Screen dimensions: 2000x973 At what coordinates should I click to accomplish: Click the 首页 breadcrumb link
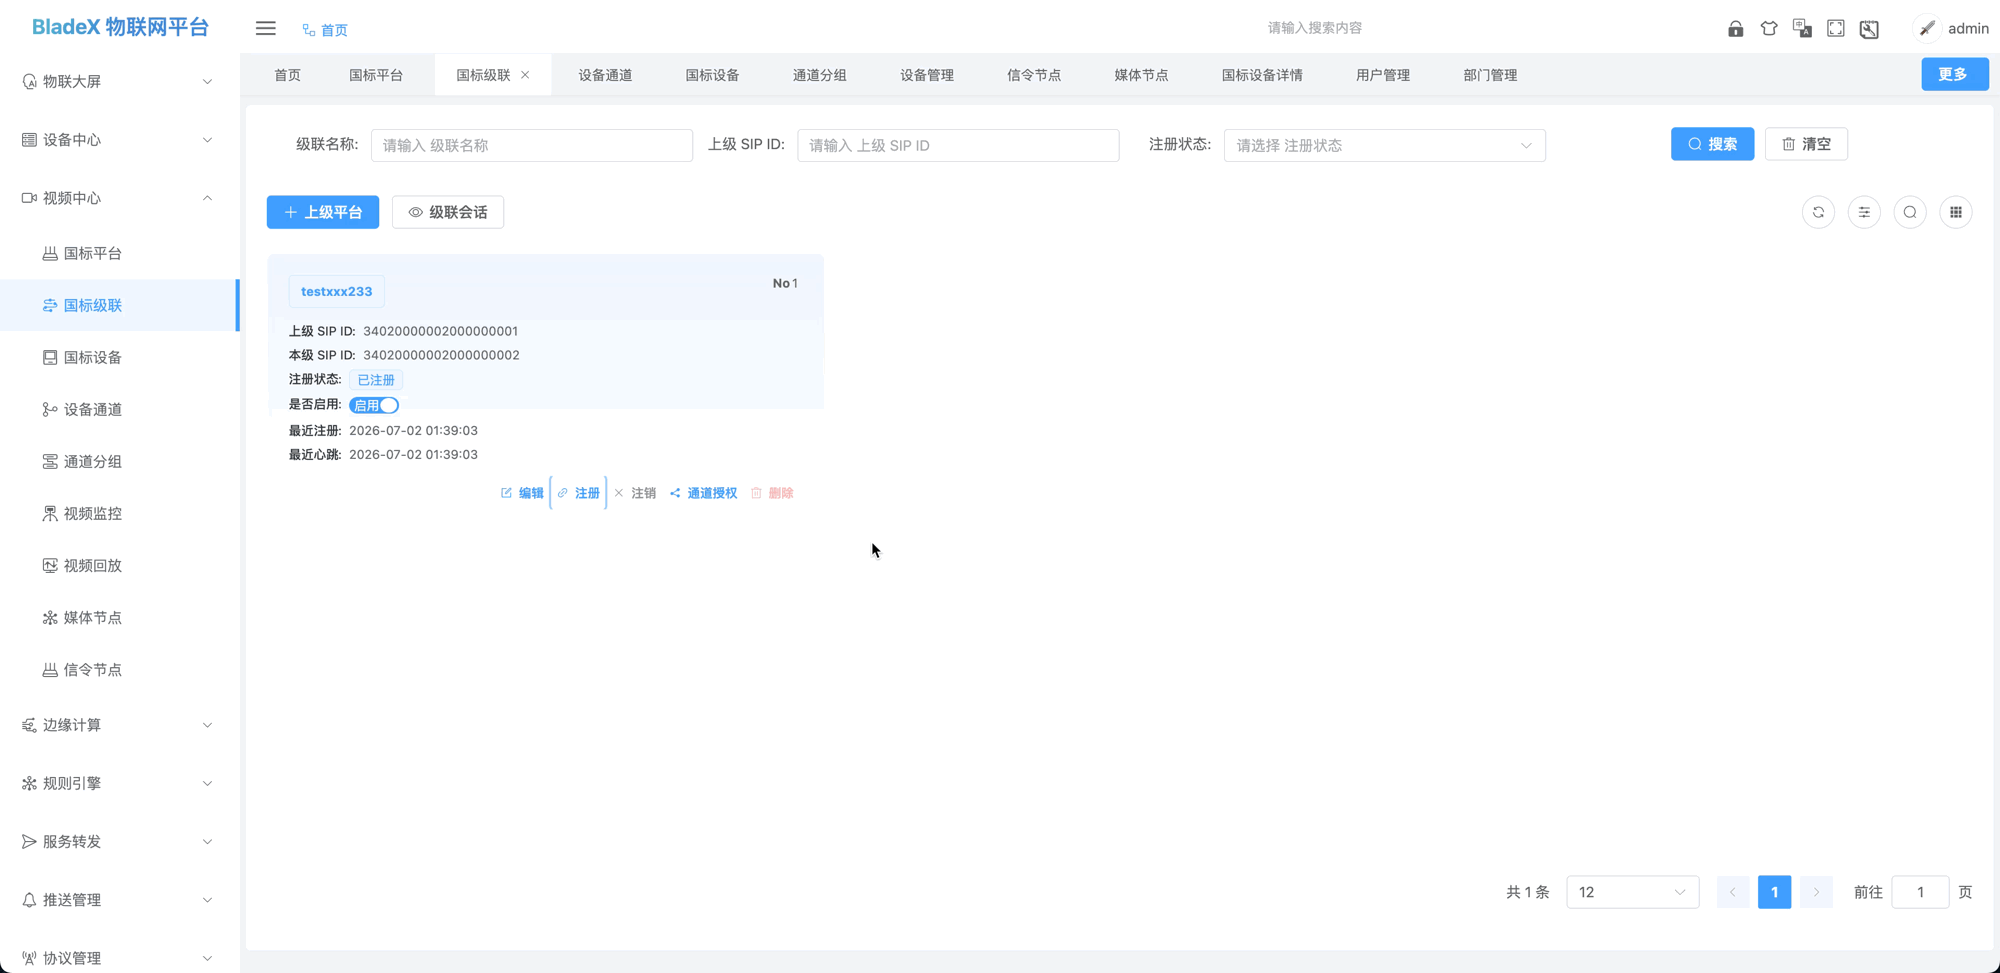[325, 30]
